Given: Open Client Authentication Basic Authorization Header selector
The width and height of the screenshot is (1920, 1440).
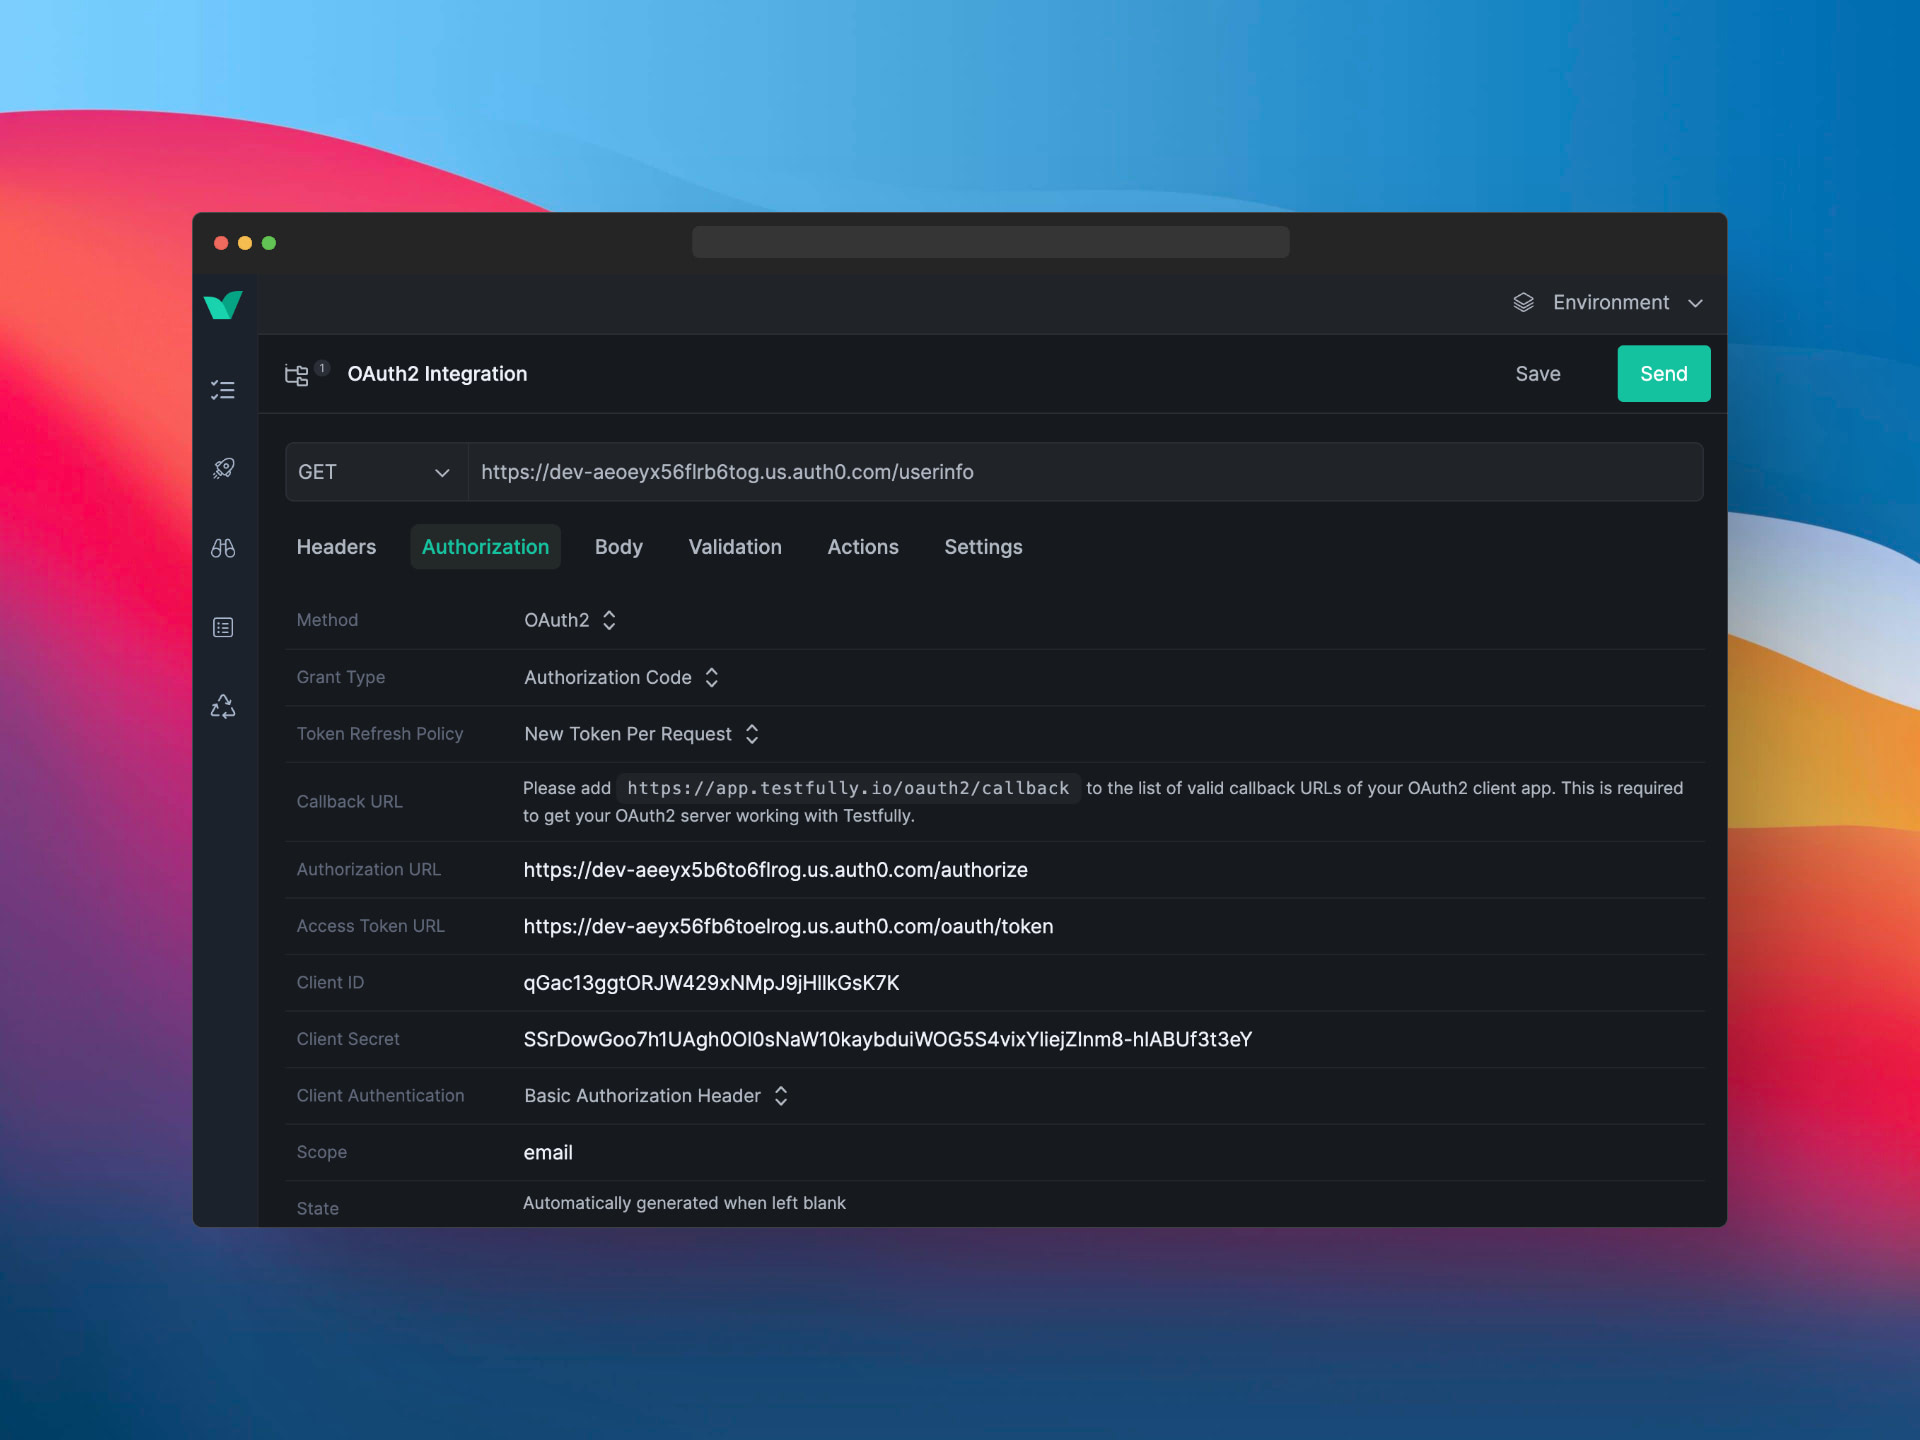Looking at the screenshot, I should pyautogui.click(x=656, y=1096).
